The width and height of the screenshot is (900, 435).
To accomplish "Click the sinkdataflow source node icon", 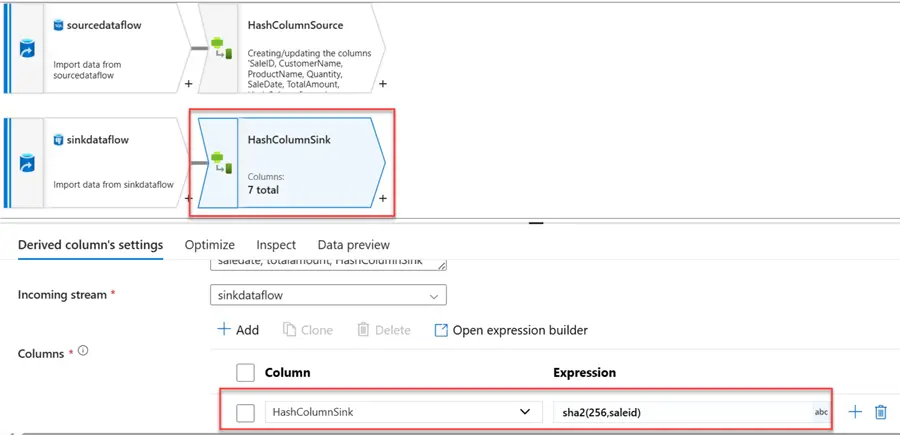I will 28,162.
